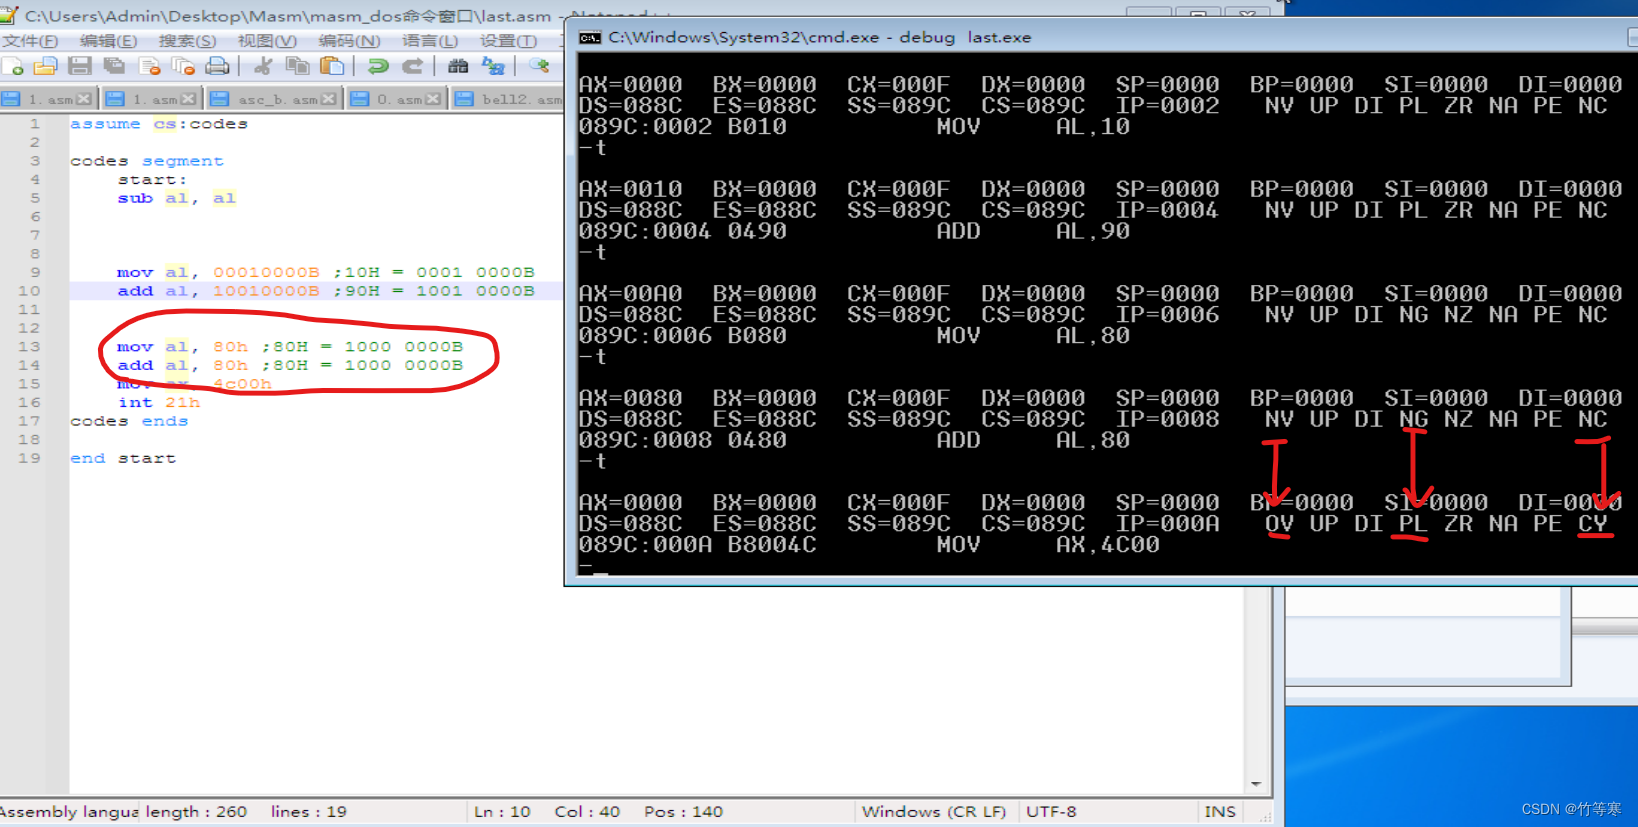Click the cmd.exe window title icon
Image resolution: width=1638 pixels, height=827 pixels.
click(590, 37)
